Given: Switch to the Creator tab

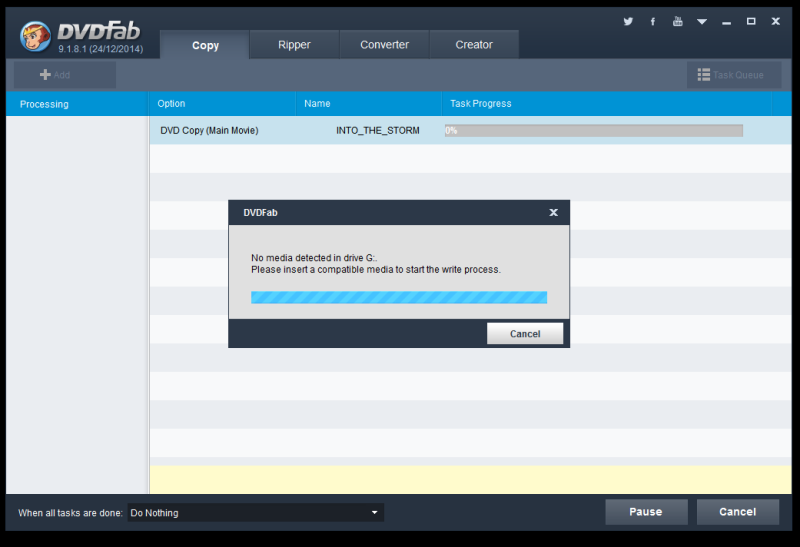Looking at the screenshot, I should tap(474, 45).
